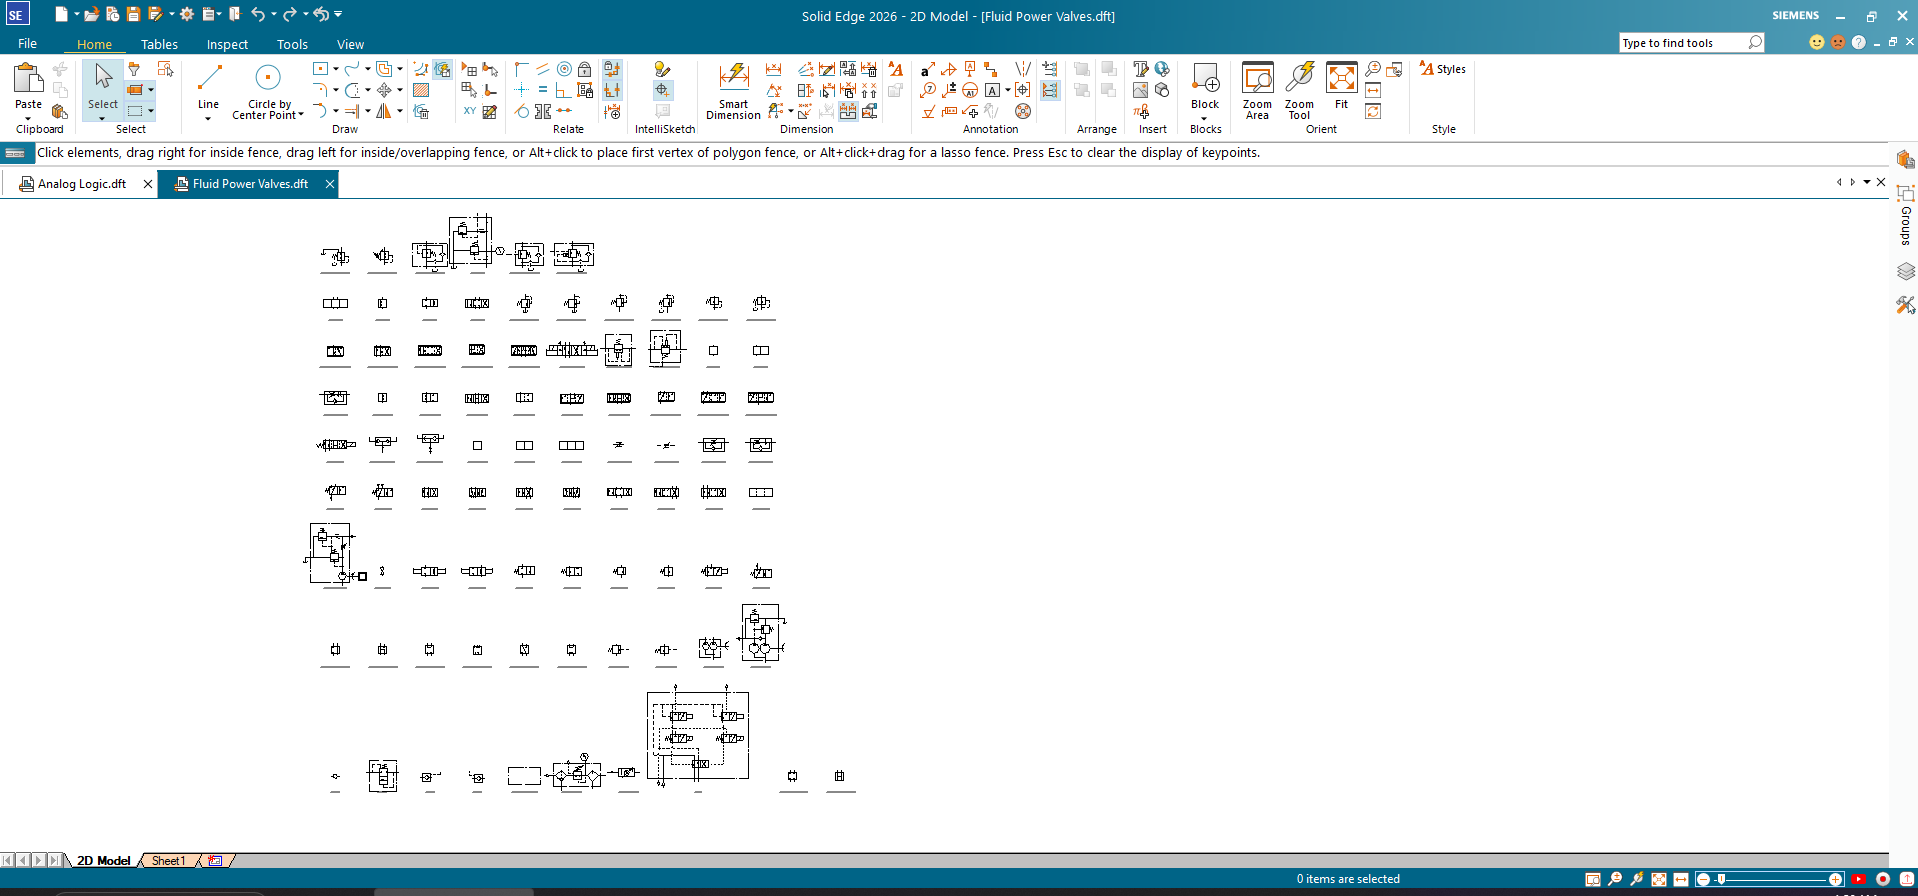This screenshot has width=1918, height=896.
Task: Toggle the IntelliSketch crosshair option
Action: 662,91
